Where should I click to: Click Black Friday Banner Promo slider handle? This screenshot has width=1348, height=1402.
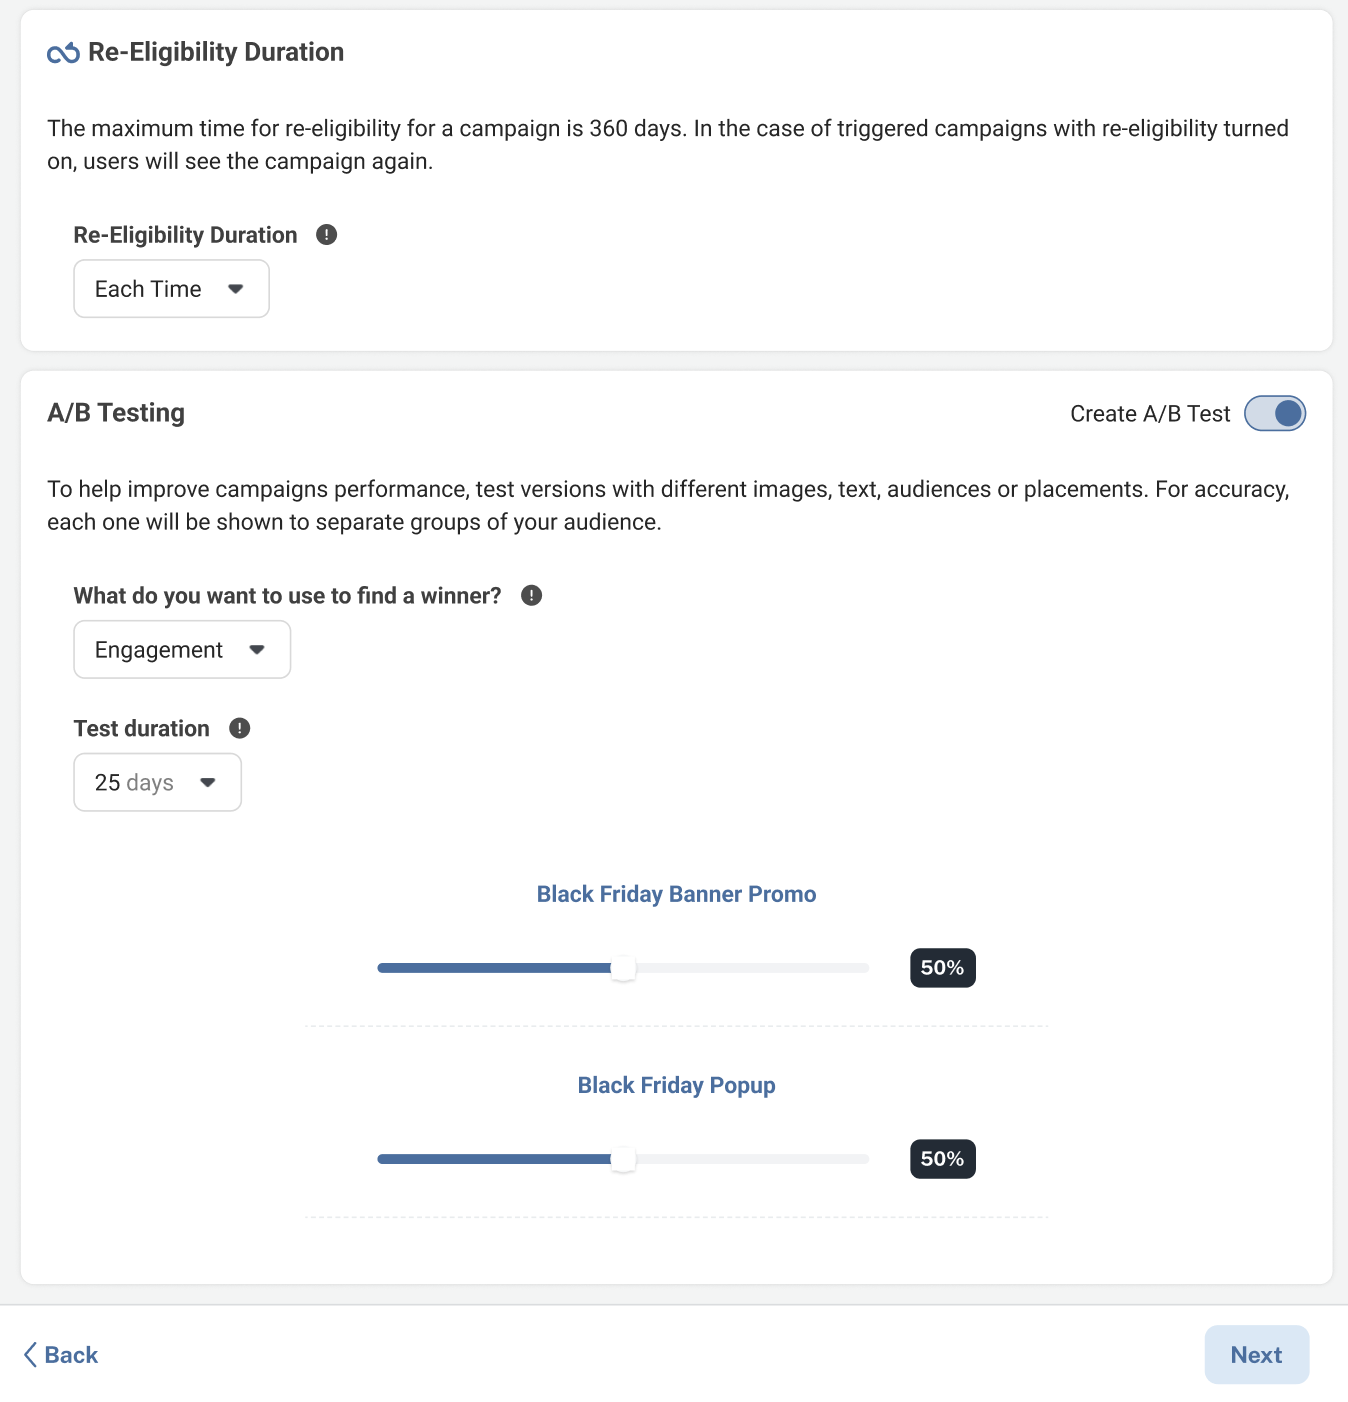pyautogui.click(x=623, y=968)
